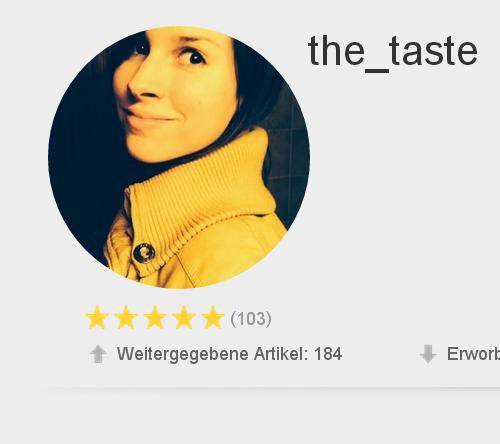Click the down arrow icon before Erworb

coord(428,354)
